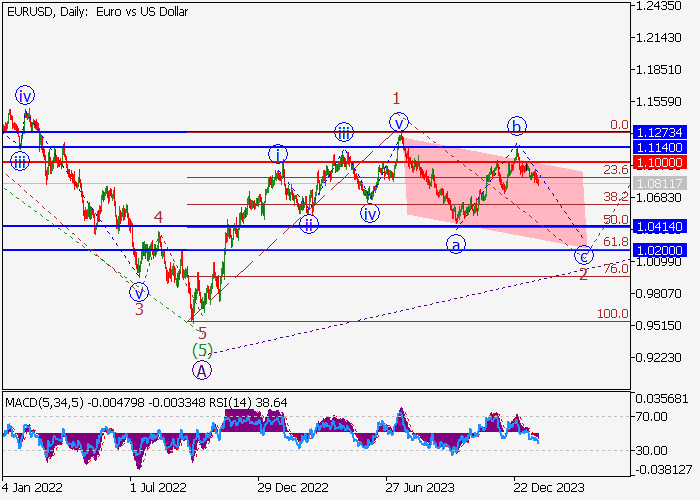Click the 0.95150 price axis label
Screen dimensions: 700x500
point(659,325)
